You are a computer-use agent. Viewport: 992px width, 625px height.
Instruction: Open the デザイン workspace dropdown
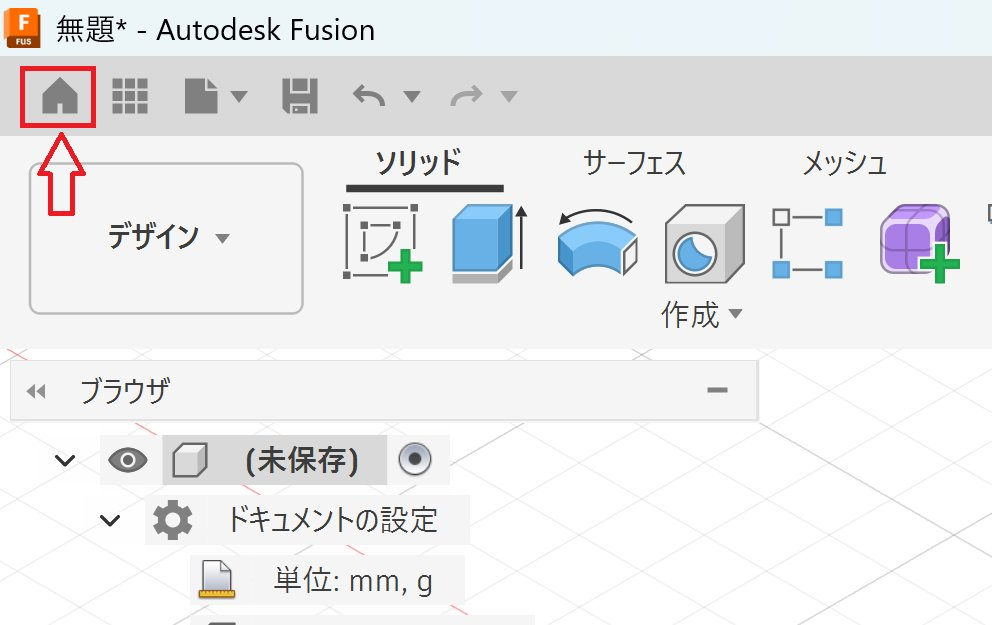167,238
